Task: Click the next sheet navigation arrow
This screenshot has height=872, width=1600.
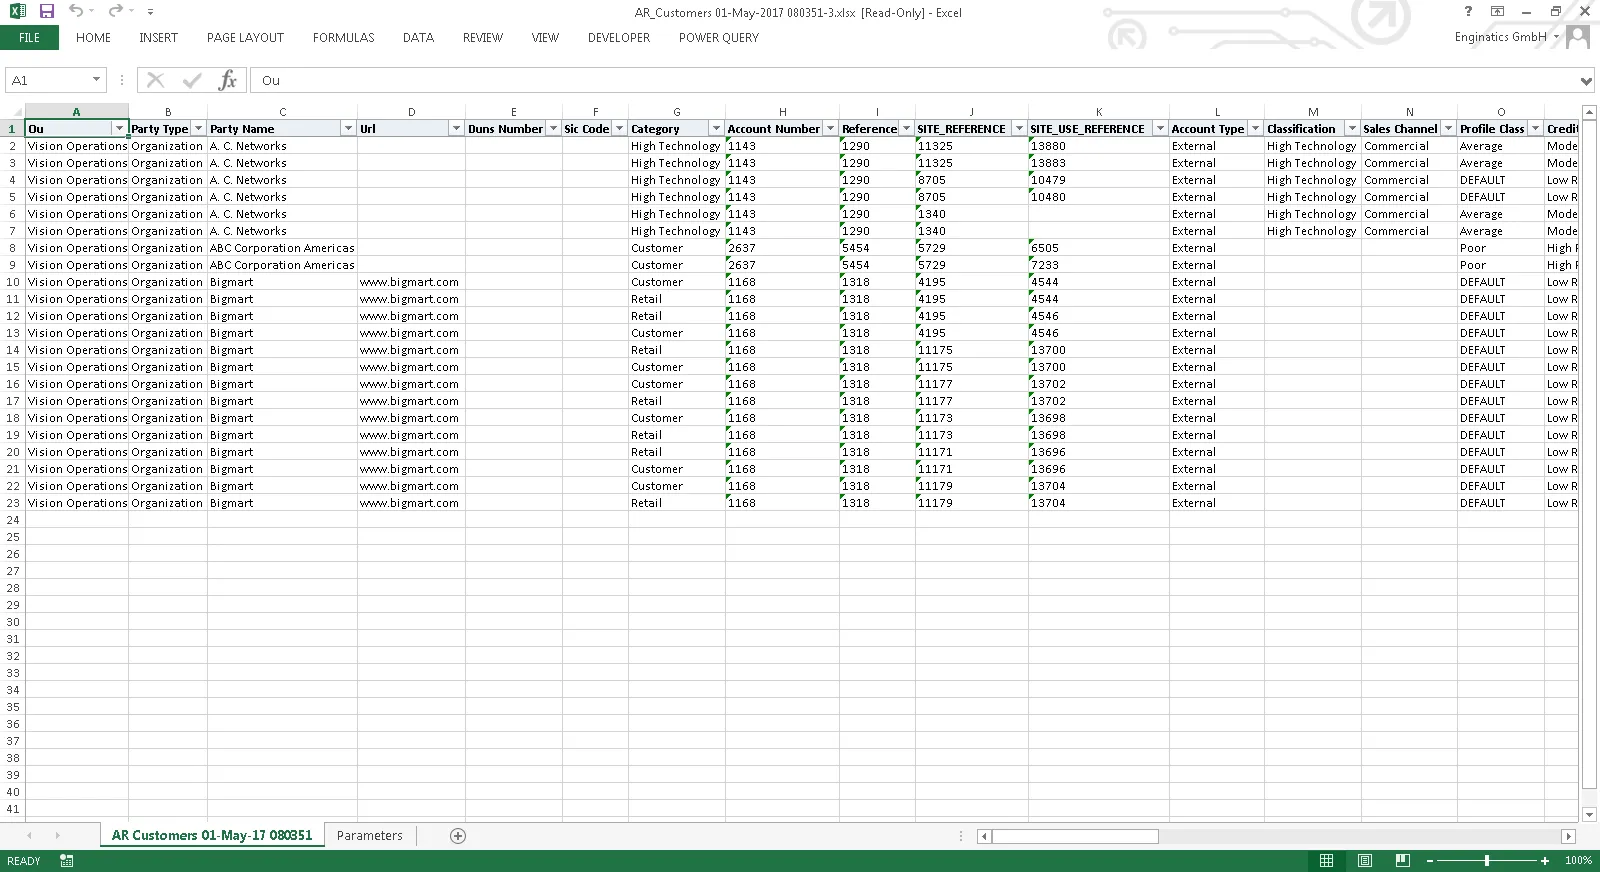Action: coord(57,835)
